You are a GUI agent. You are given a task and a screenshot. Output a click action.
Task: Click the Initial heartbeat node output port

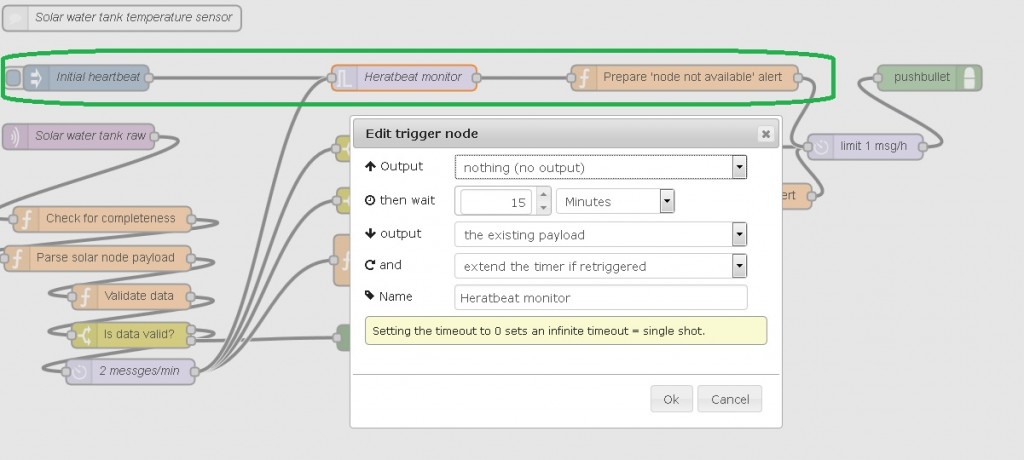point(148,78)
